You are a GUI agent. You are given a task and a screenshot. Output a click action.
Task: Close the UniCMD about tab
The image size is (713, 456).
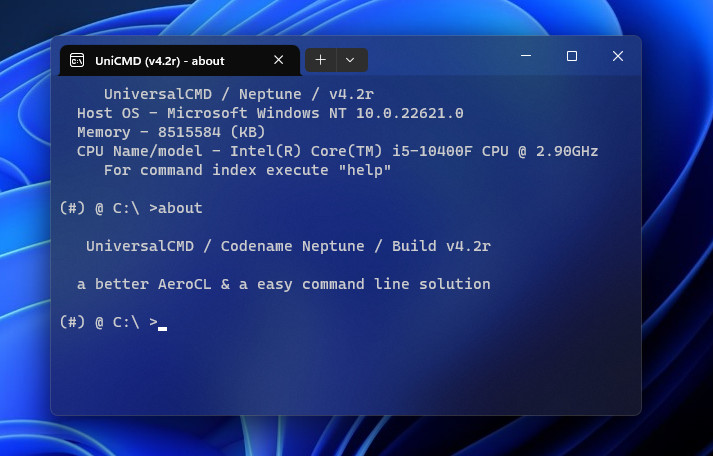pyautogui.click(x=279, y=60)
